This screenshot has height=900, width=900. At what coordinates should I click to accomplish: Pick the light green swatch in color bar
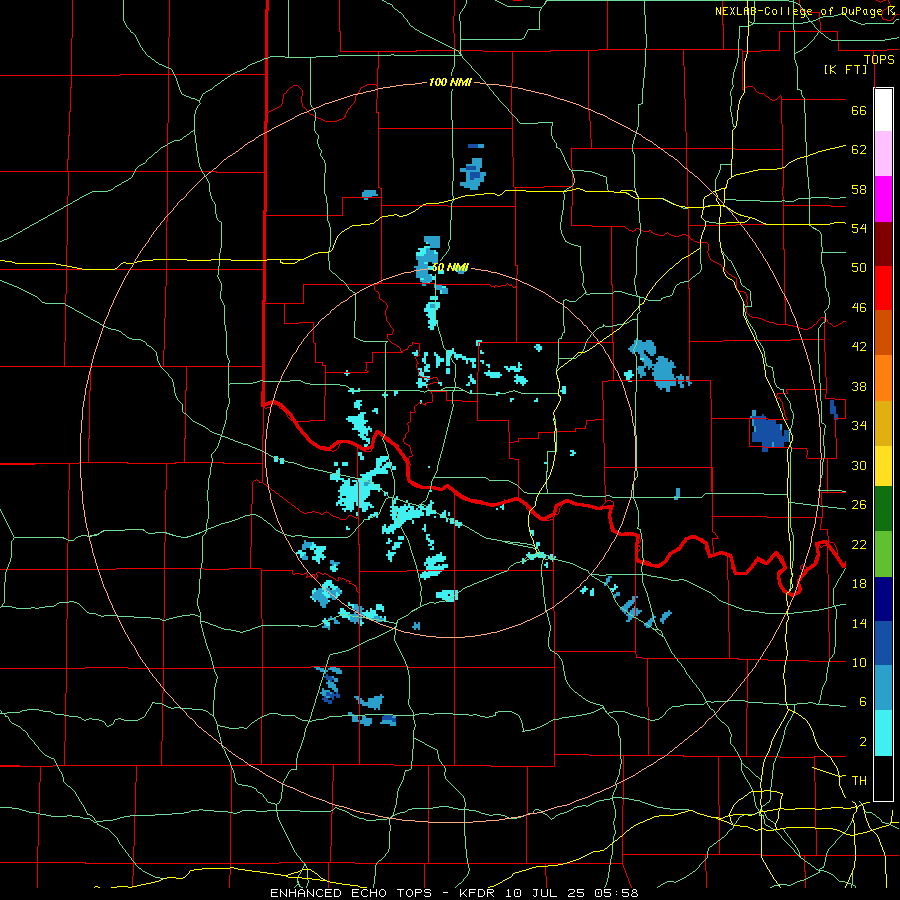[x=883, y=554]
